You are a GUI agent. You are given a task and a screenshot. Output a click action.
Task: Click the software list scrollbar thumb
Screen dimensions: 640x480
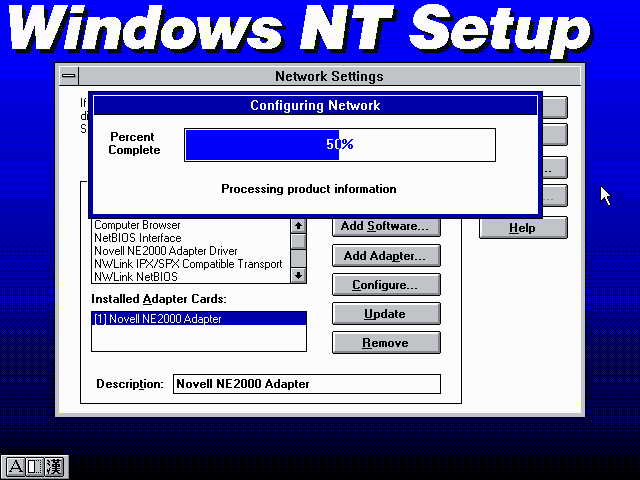coord(298,241)
